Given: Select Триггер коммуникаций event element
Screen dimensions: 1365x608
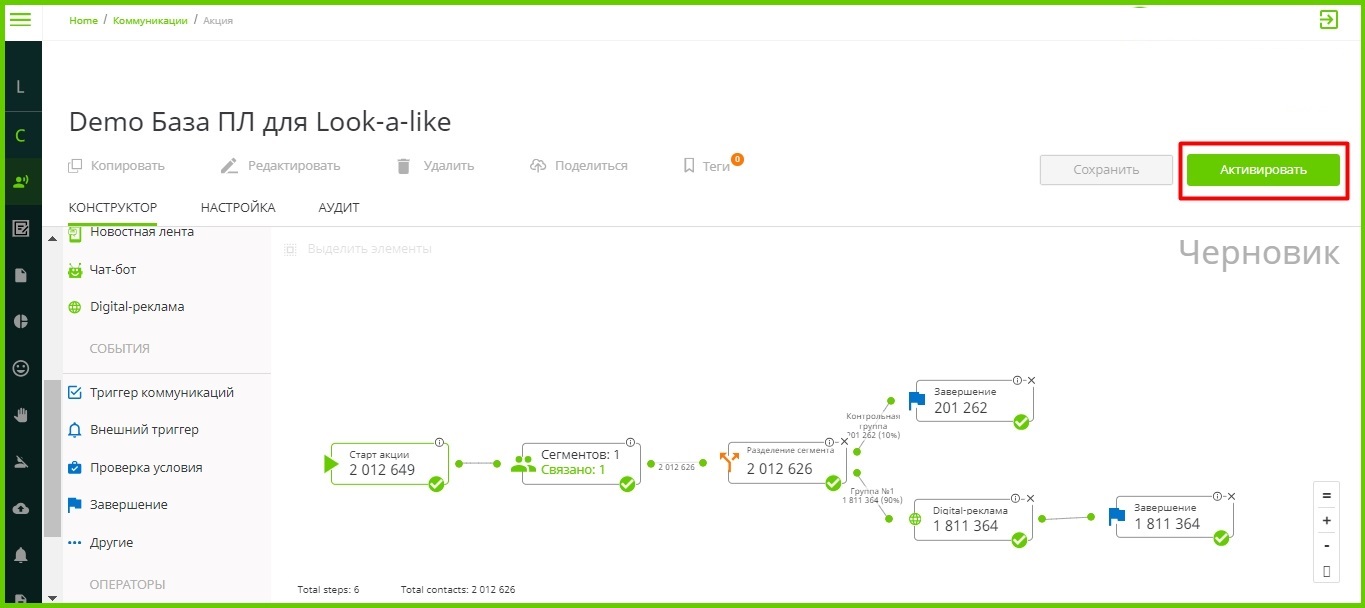Looking at the screenshot, I should pyautogui.click(x=161, y=392).
